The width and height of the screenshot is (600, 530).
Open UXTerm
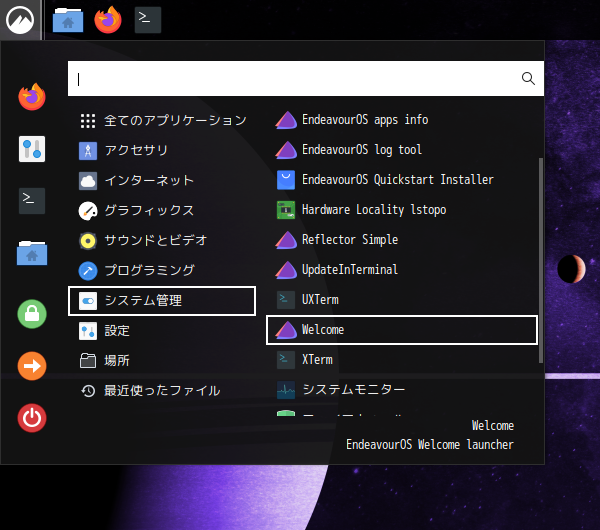pos(402,300)
